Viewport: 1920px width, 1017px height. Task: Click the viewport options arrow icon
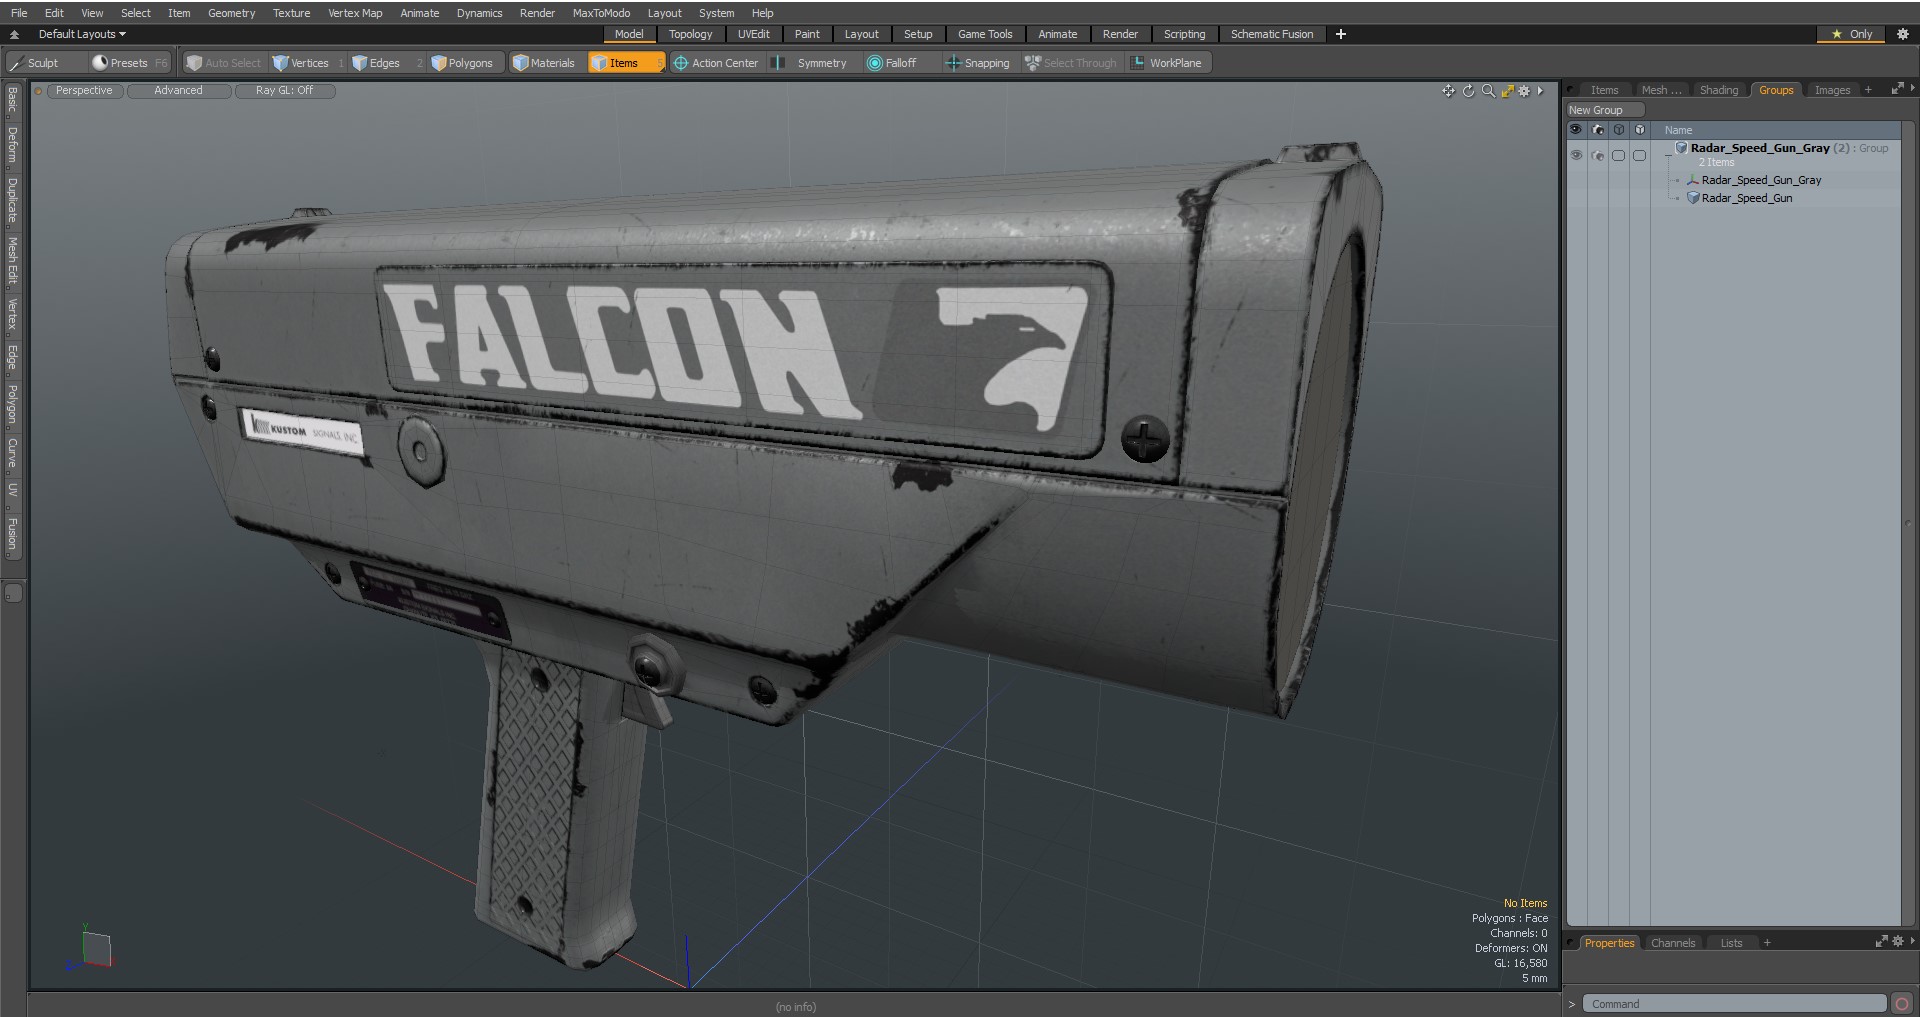click(1541, 91)
